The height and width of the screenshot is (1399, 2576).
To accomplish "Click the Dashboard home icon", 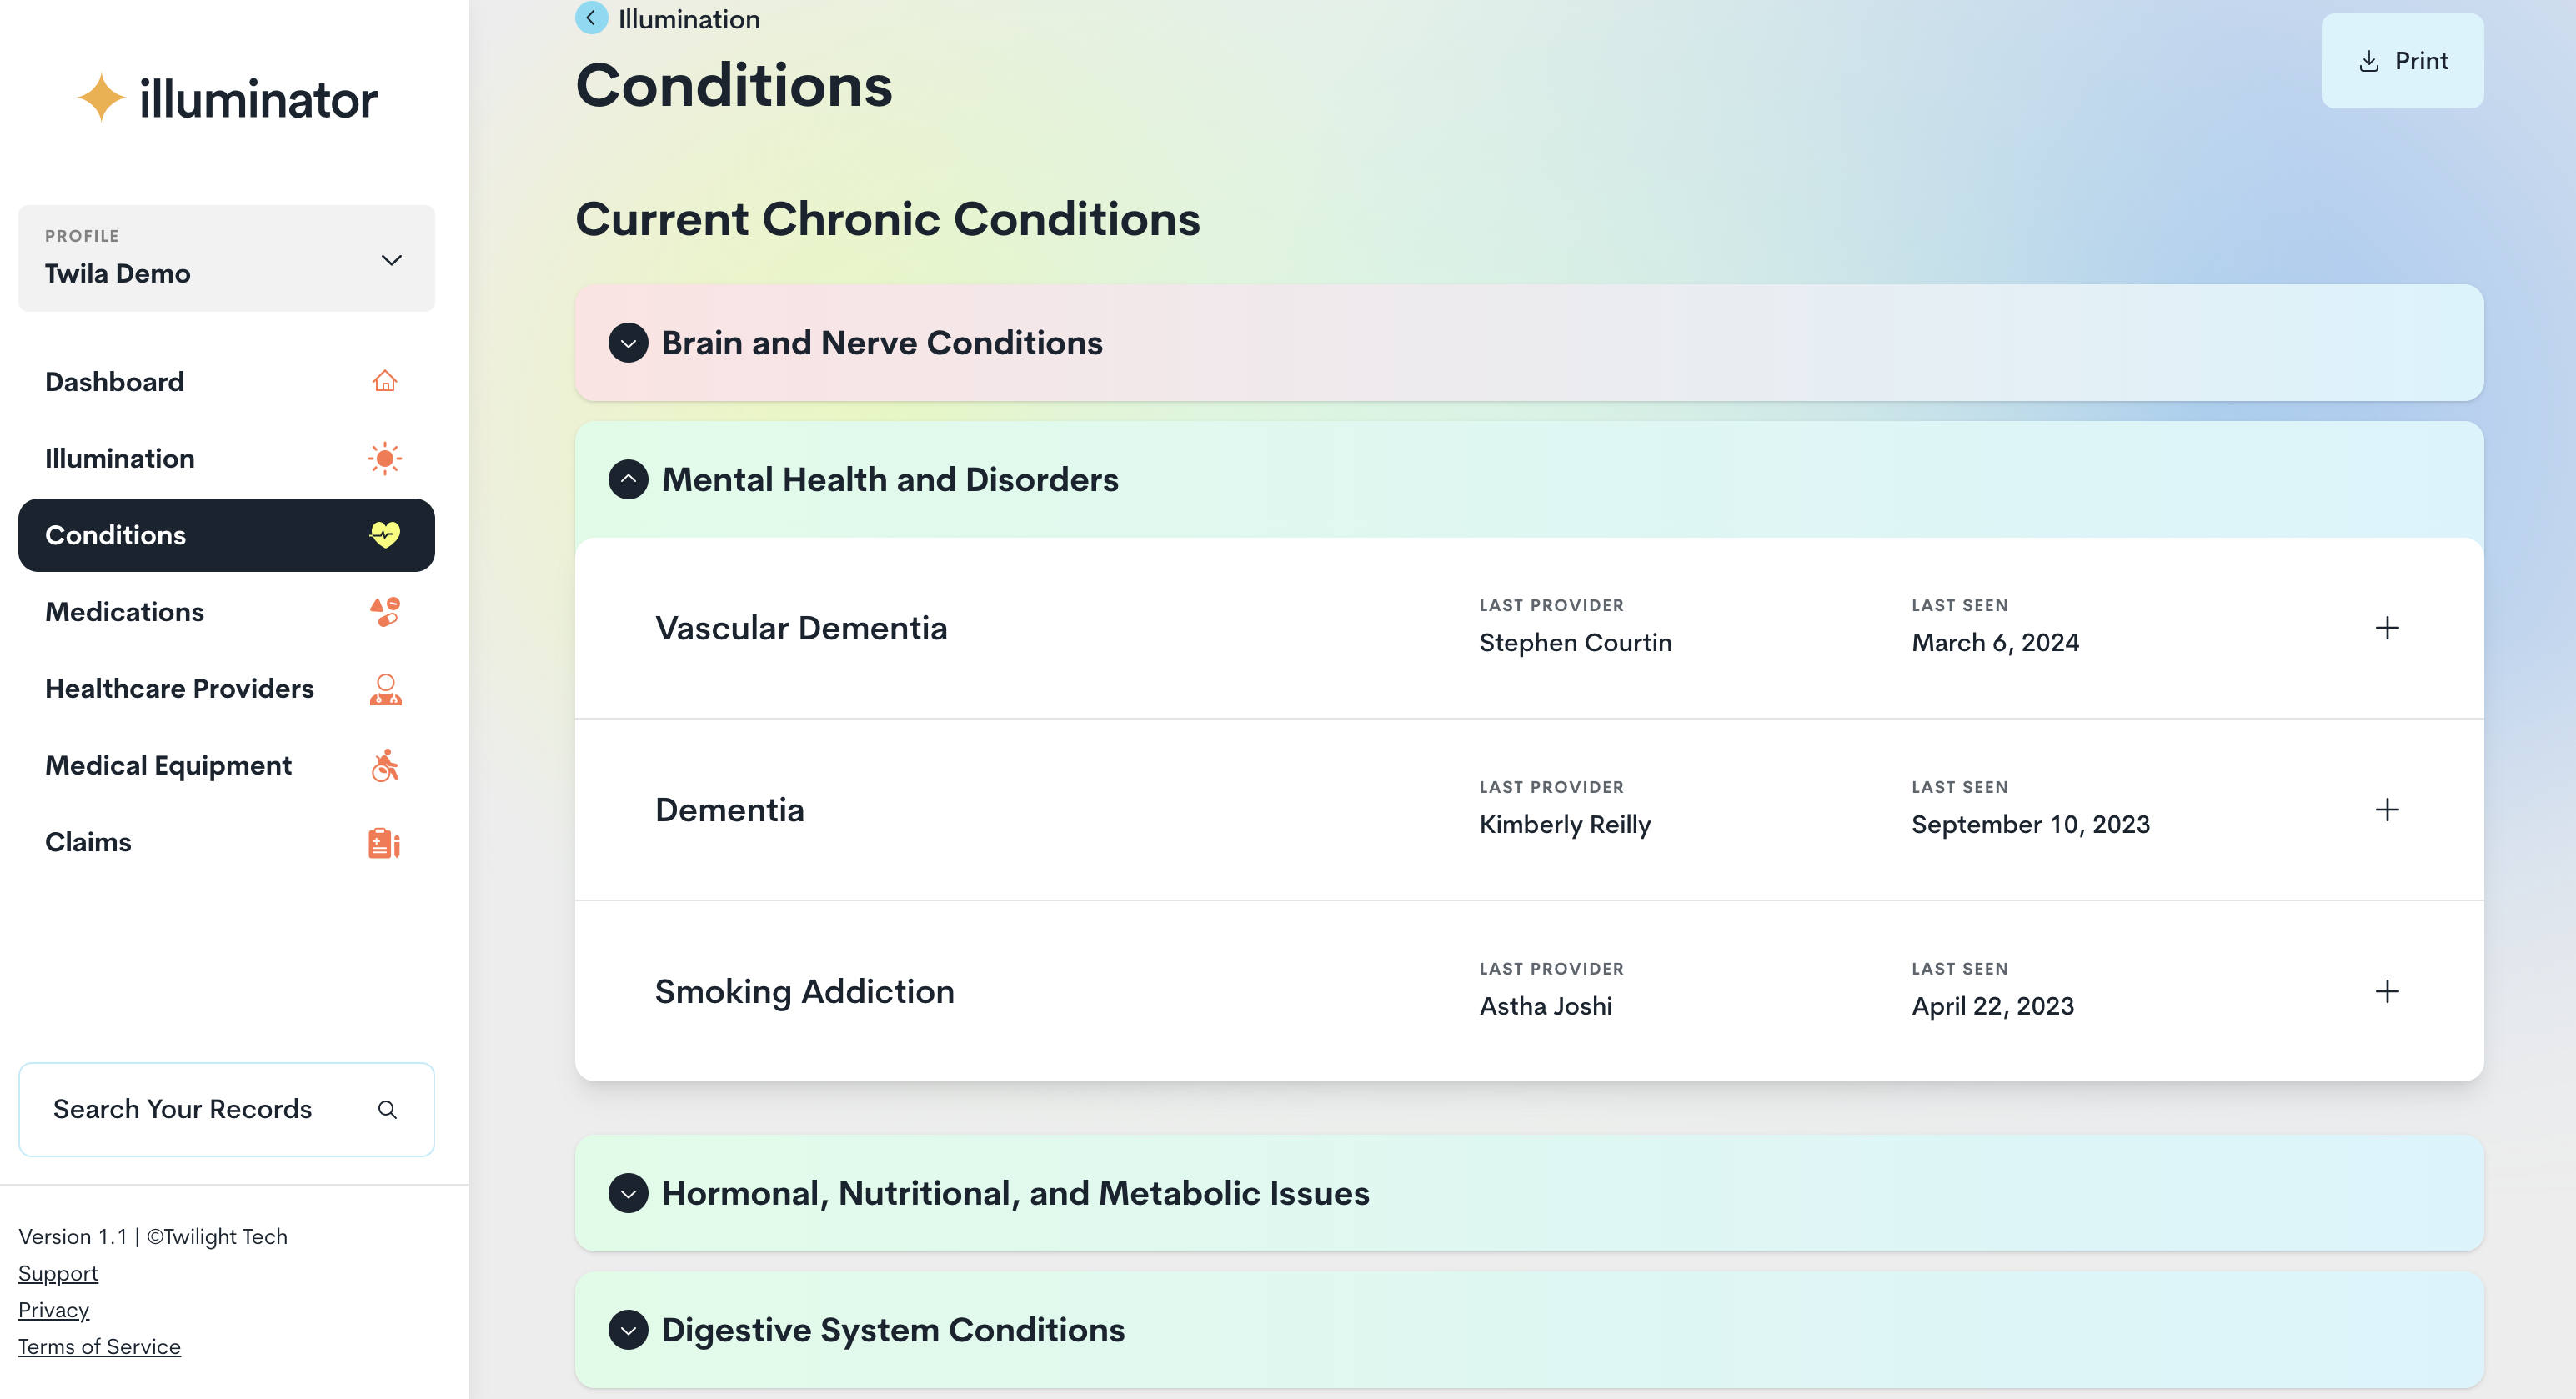I will 385,381.
